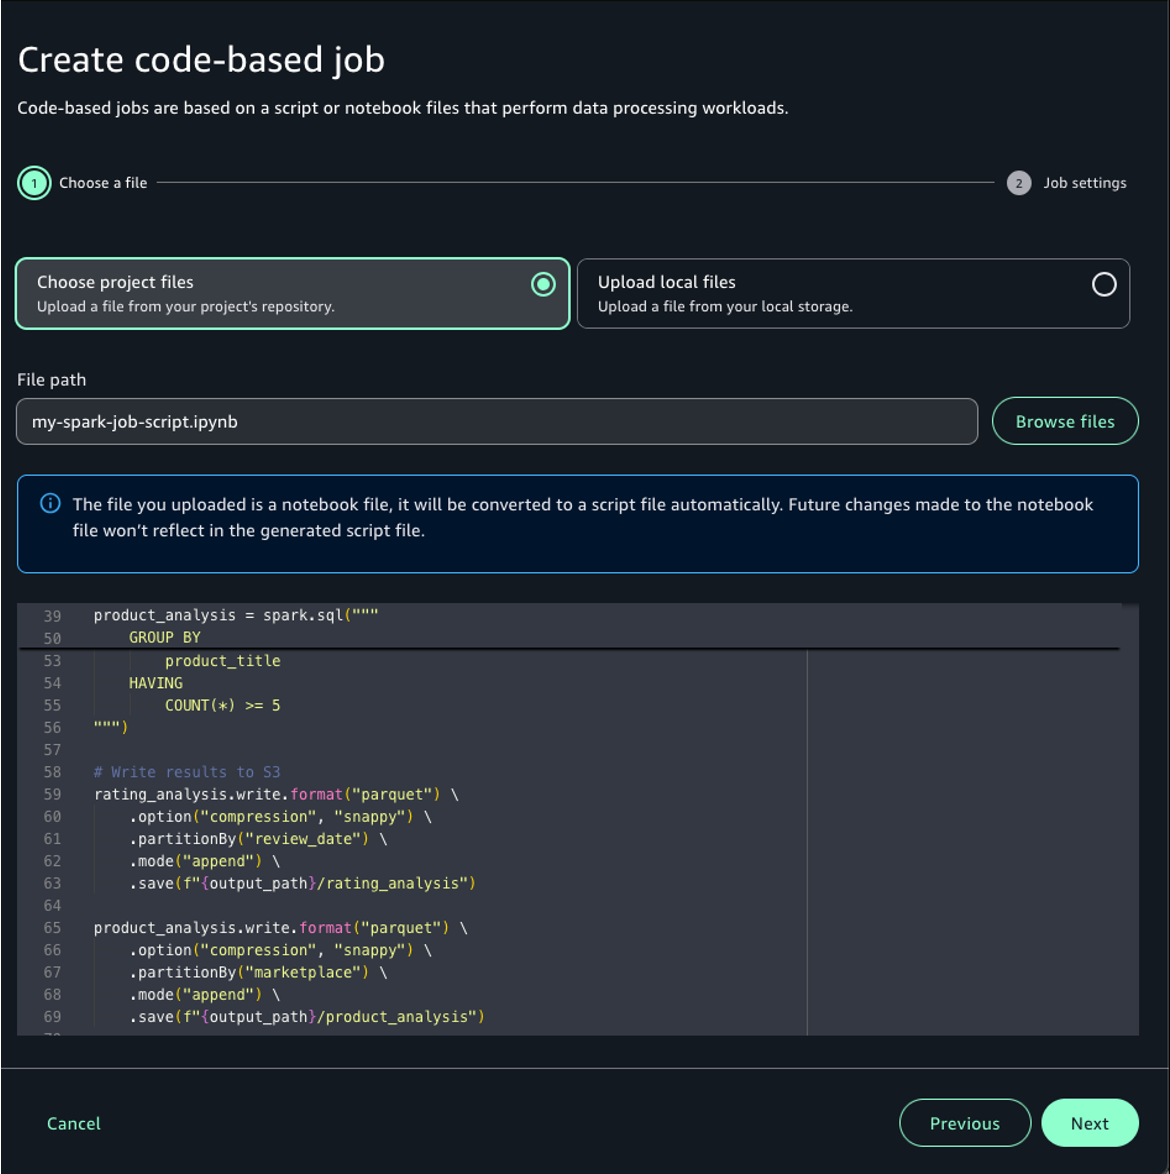Click the Write results to S3 comment
The height and width of the screenshot is (1174, 1170).
(x=186, y=772)
